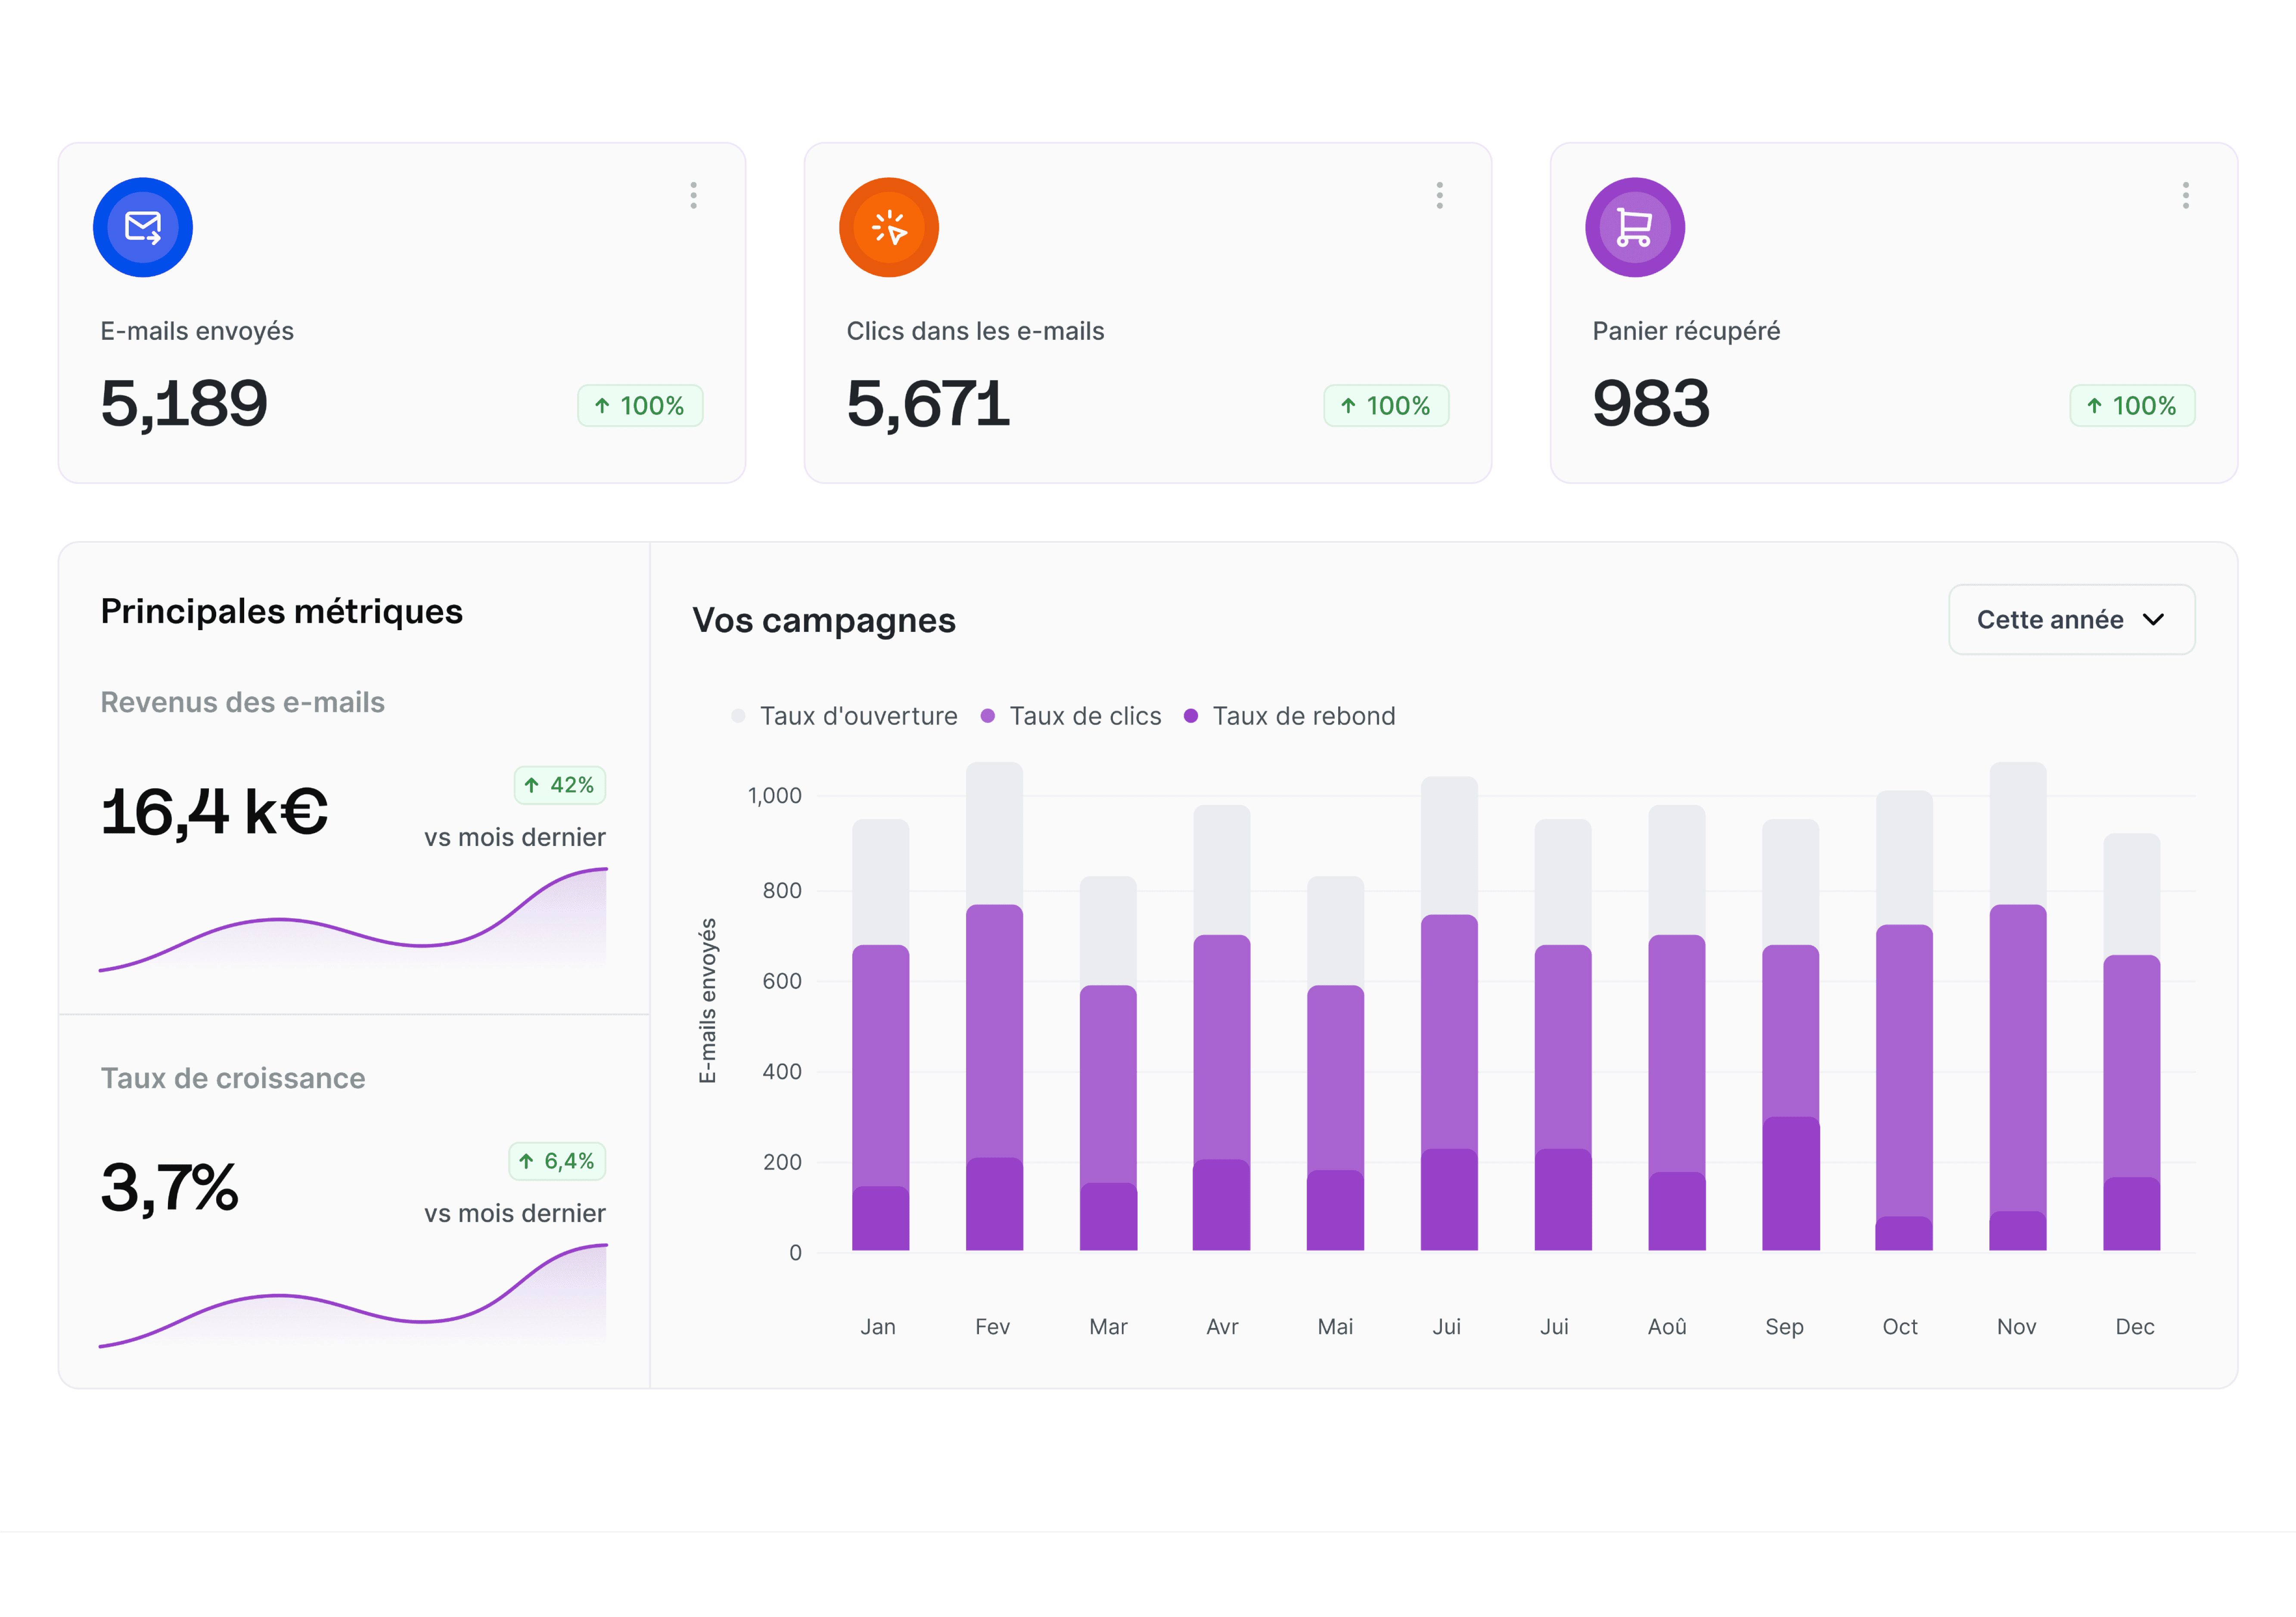Click the Taux de clics light purple dot
Image resolution: width=2296 pixels, height=1617 pixels.
[988, 716]
